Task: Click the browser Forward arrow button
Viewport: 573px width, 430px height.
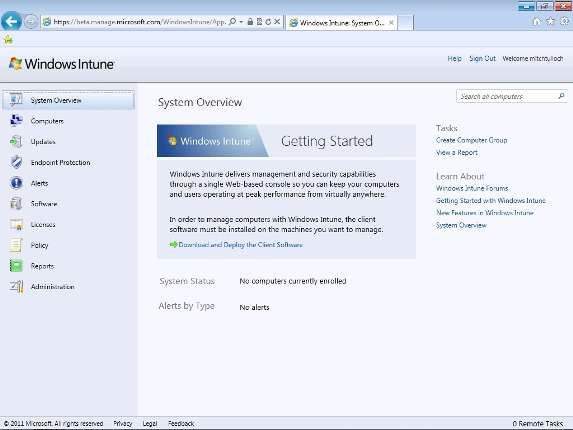Action: tap(31, 22)
